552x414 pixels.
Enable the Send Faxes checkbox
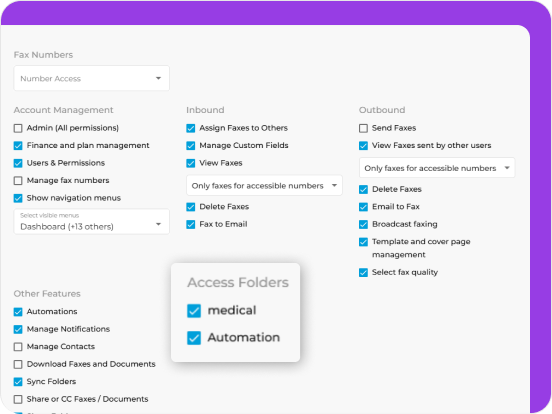click(363, 128)
